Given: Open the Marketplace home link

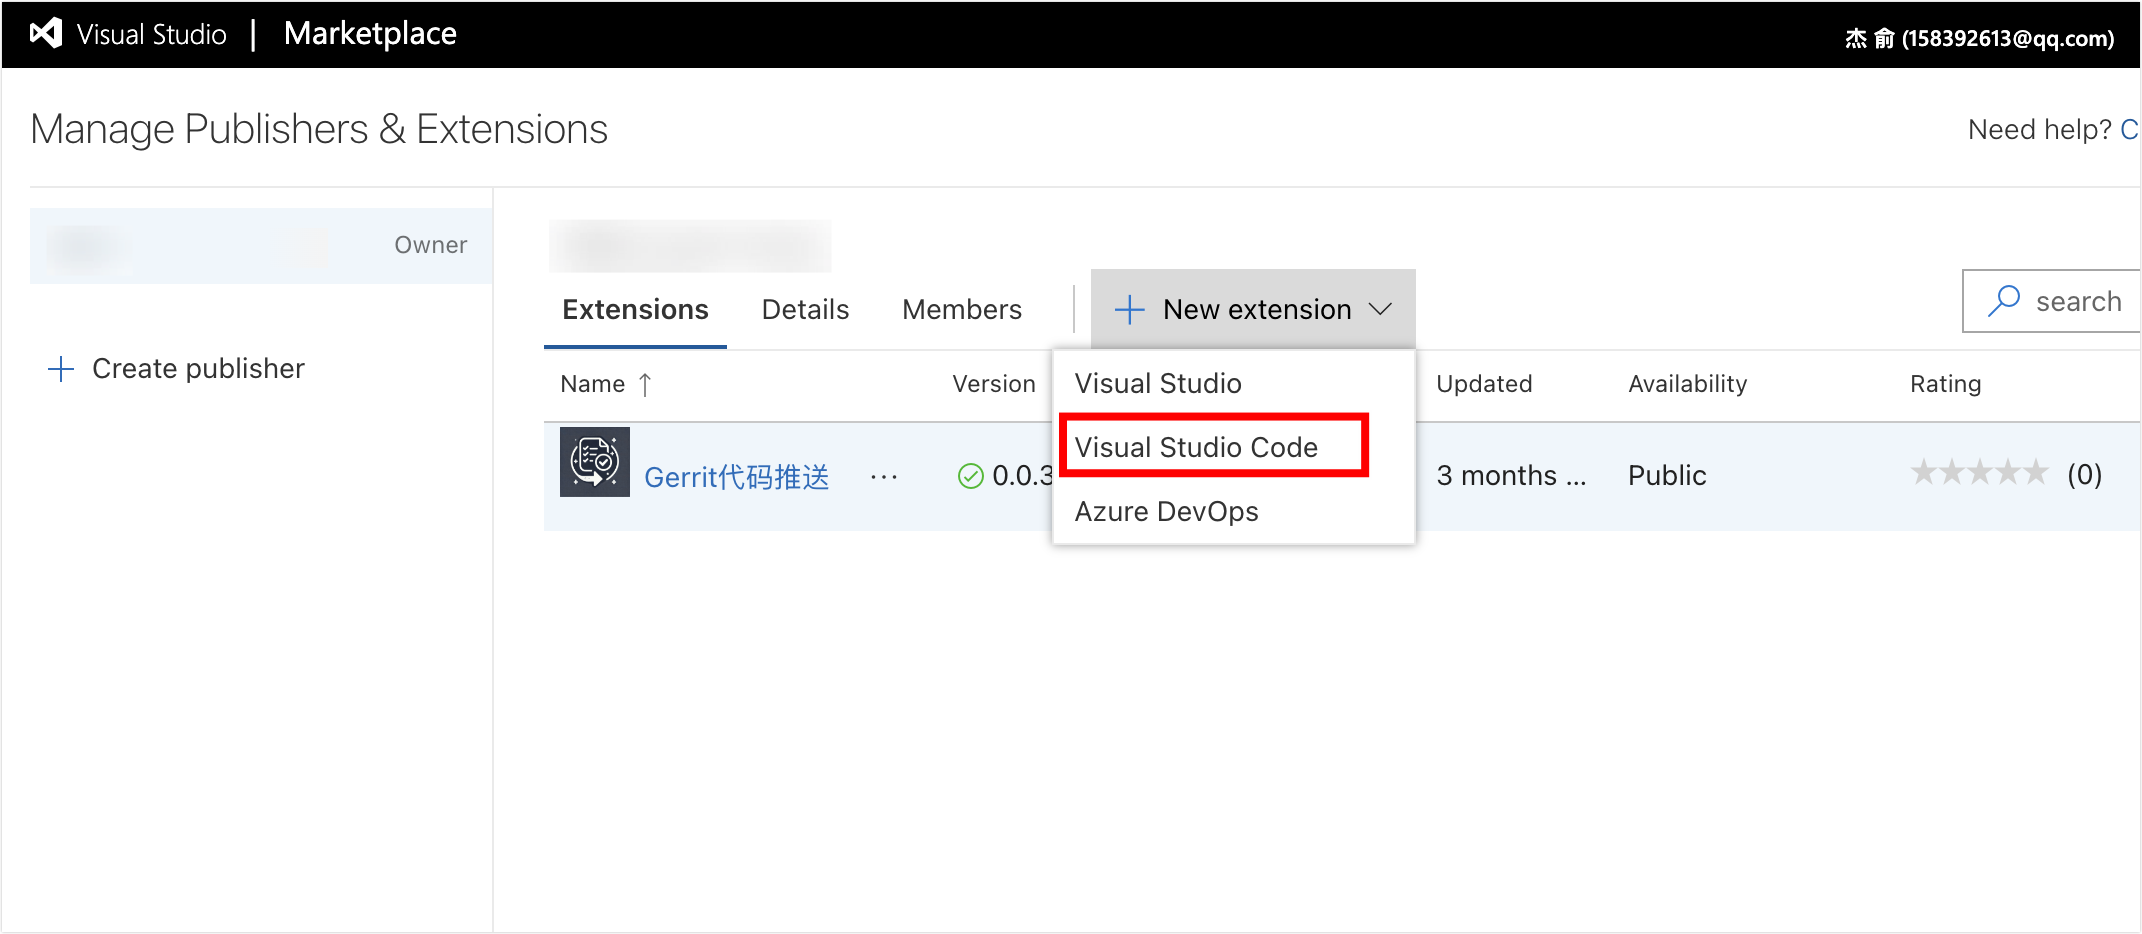Looking at the screenshot, I should click(370, 34).
